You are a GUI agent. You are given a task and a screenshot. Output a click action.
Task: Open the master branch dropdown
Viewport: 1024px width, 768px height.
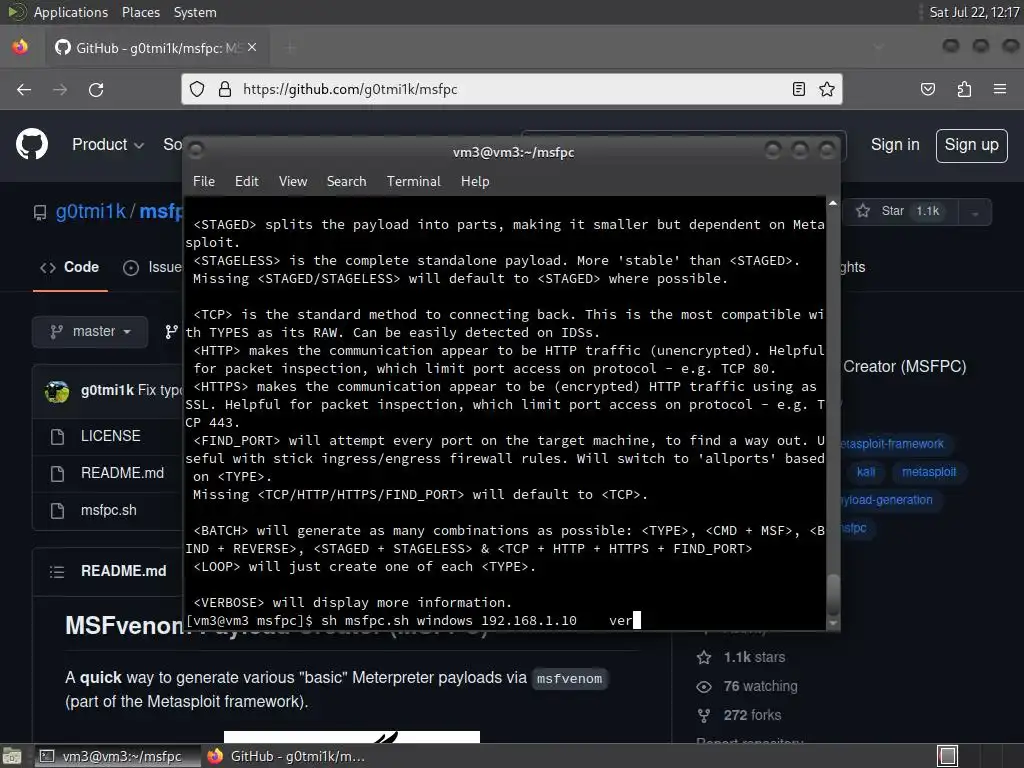point(90,332)
